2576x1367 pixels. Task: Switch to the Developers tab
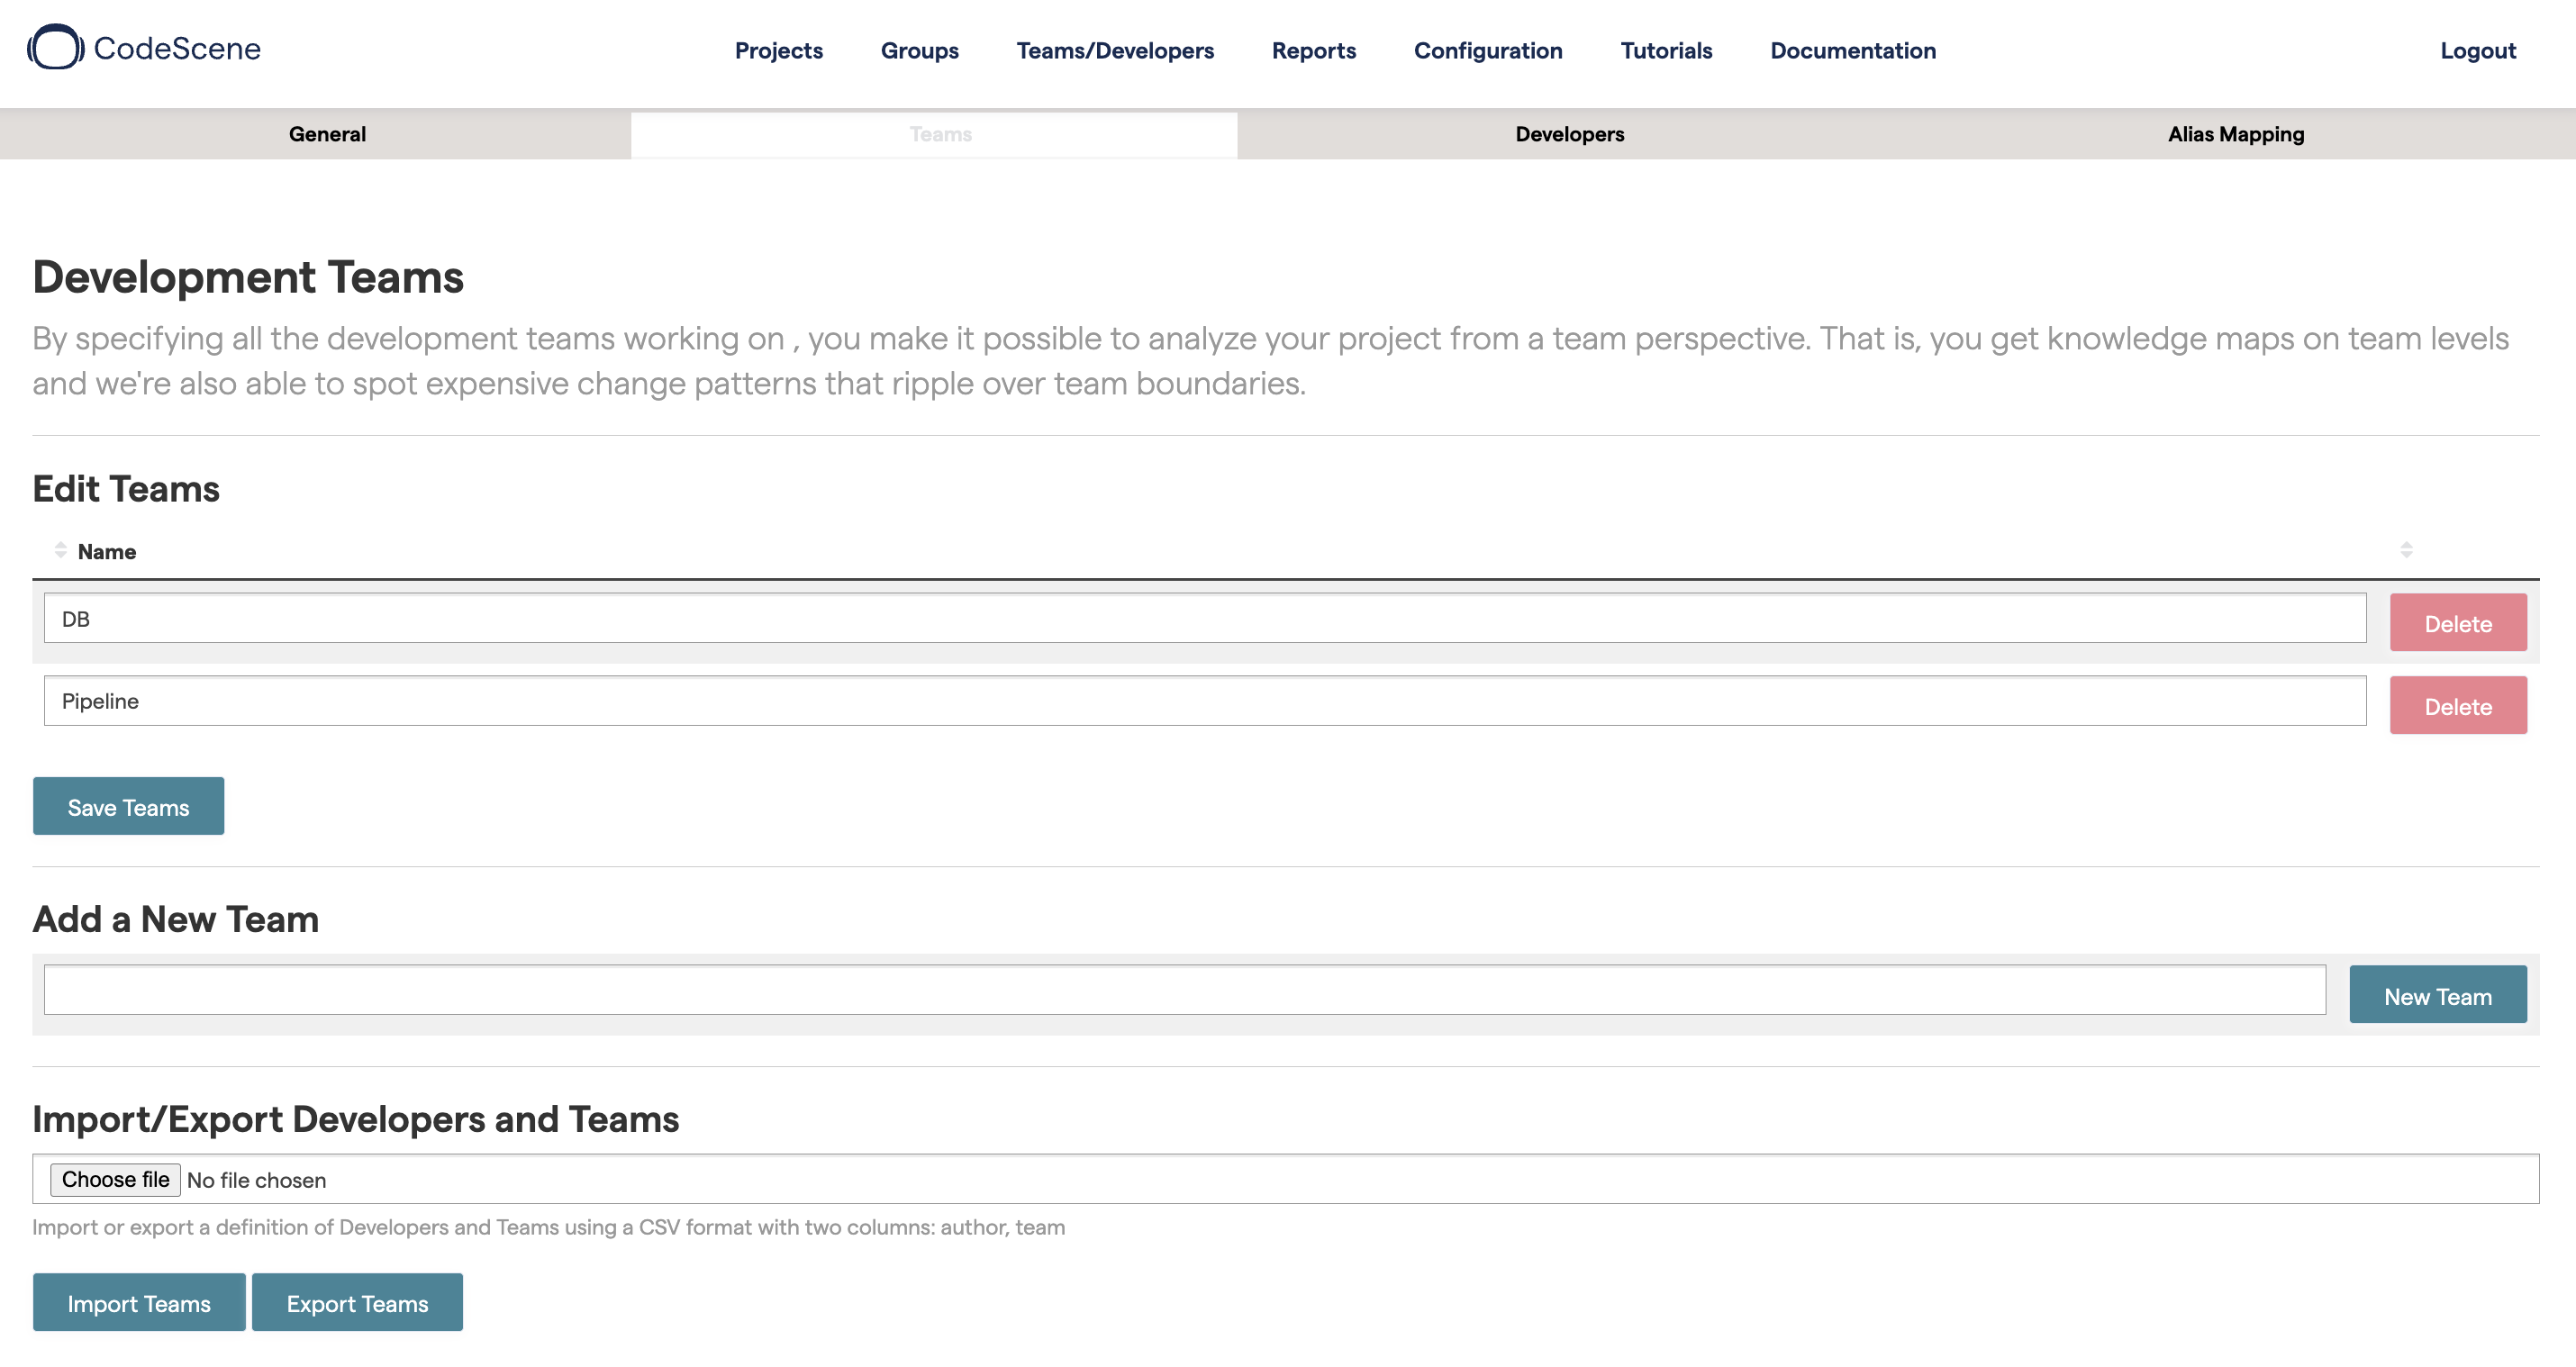1569,132
